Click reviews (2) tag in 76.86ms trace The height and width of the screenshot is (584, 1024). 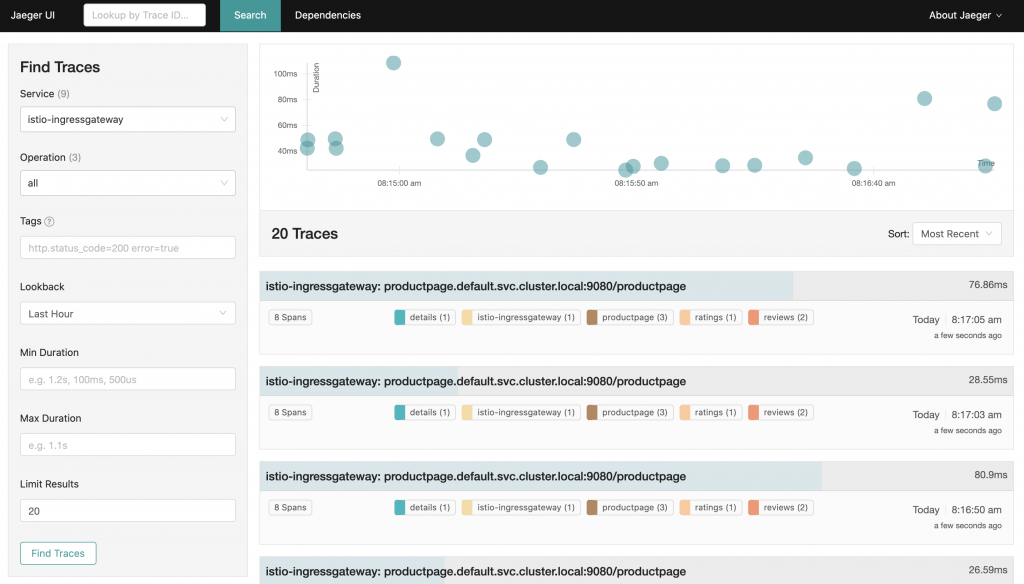(x=780, y=317)
